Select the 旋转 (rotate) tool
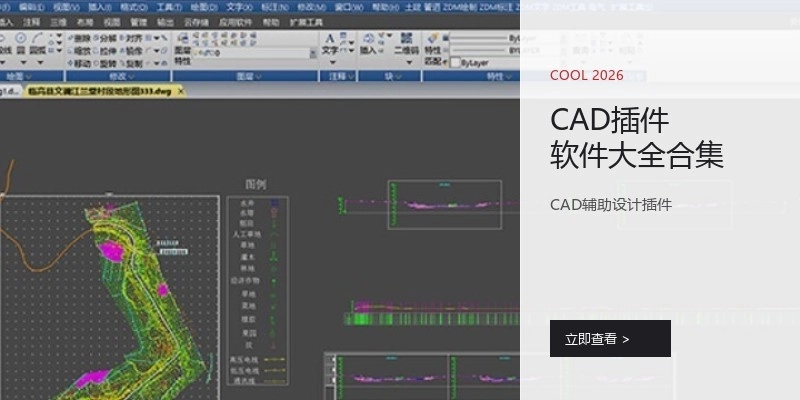 click(105, 63)
